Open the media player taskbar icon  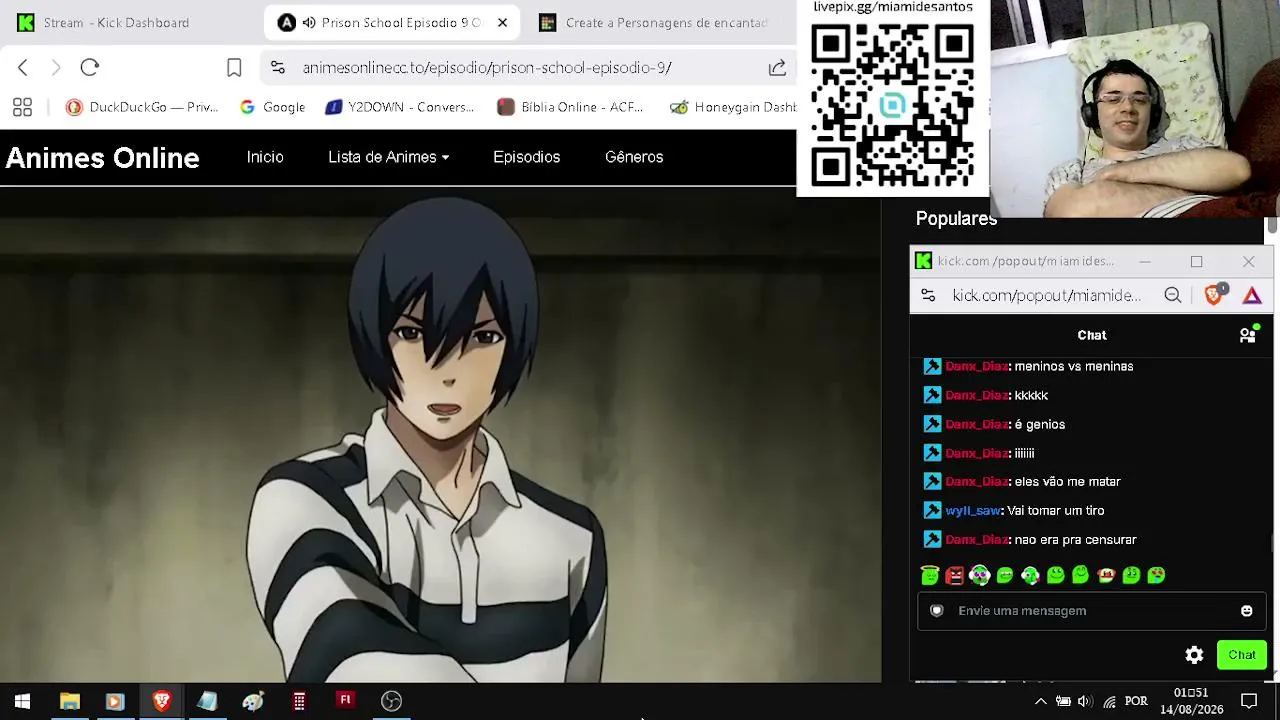pyautogui.click(x=114, y=701)
